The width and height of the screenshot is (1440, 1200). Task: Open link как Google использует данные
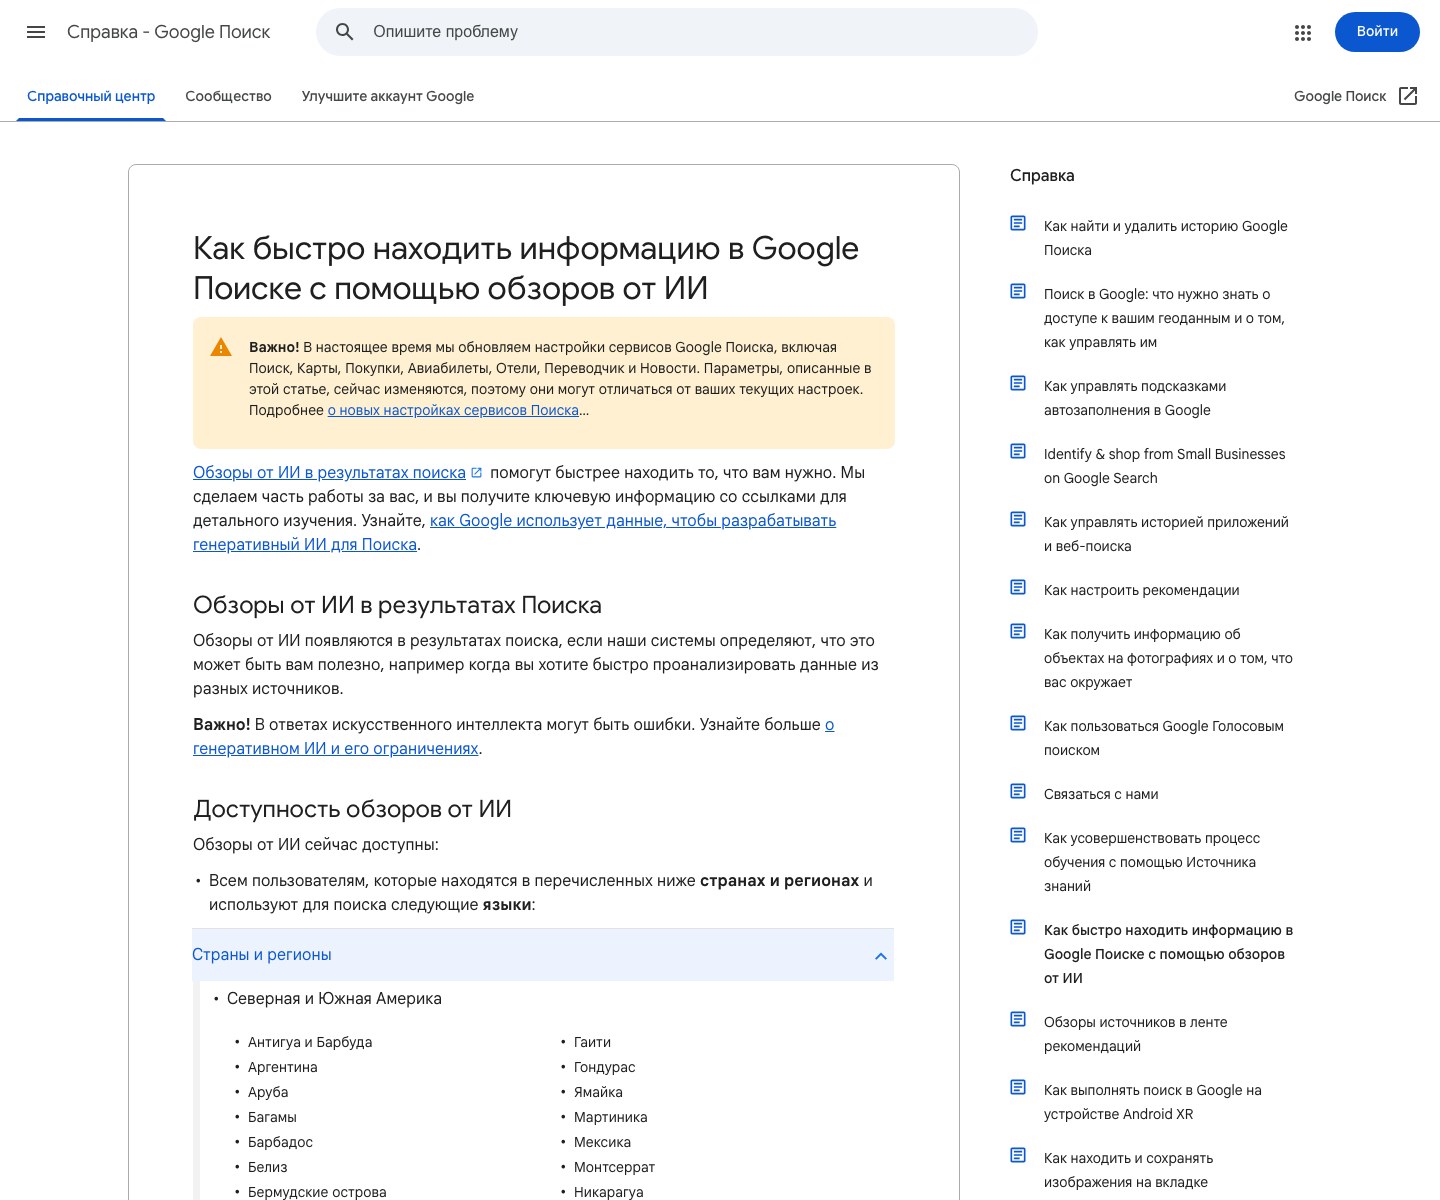point(514,532)
